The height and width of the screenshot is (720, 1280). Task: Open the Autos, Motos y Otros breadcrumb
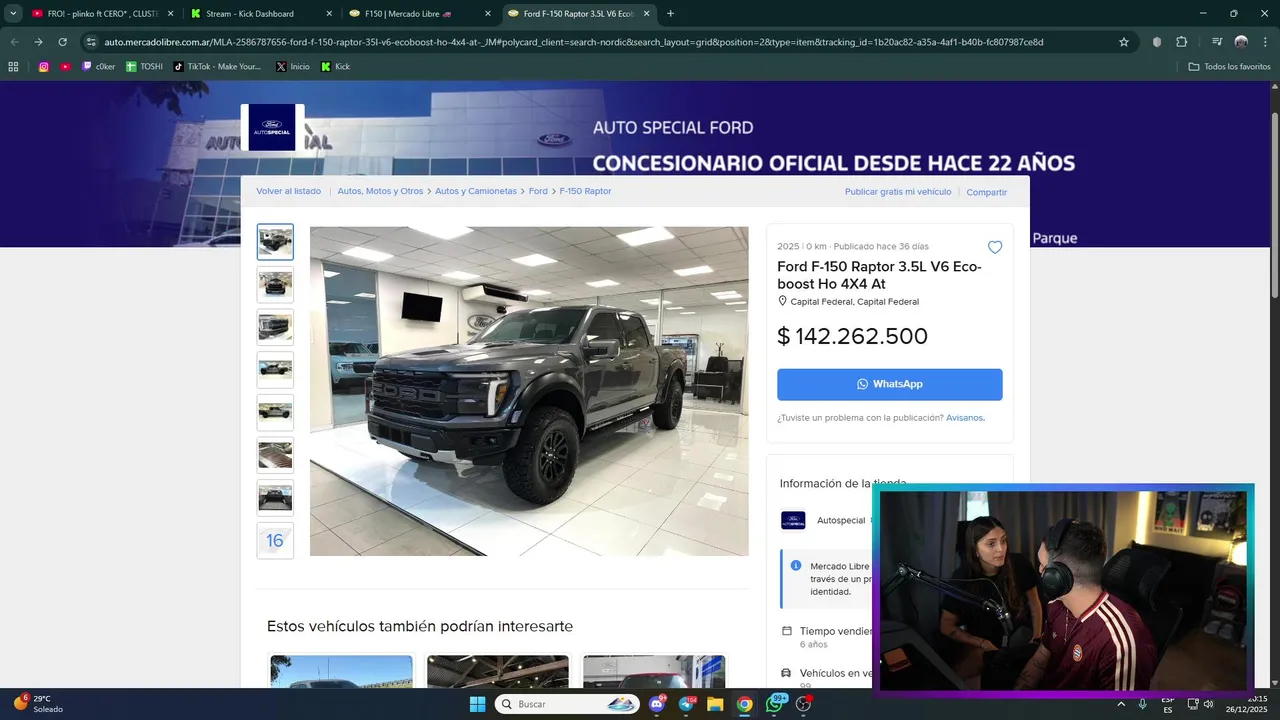[380, 191]
